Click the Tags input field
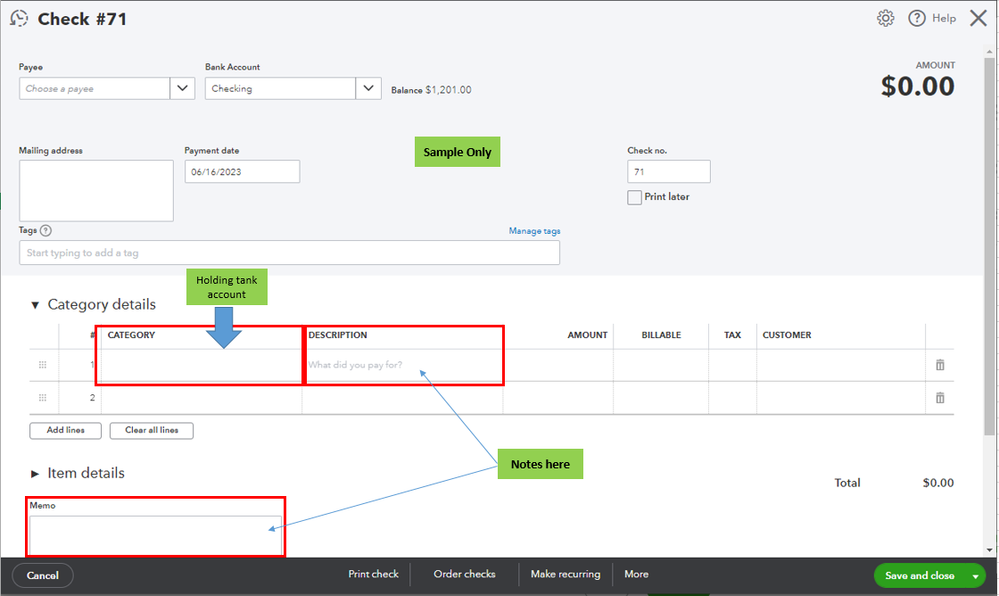The height and width of the screenshot is (596, 999). tap(289, 252)
